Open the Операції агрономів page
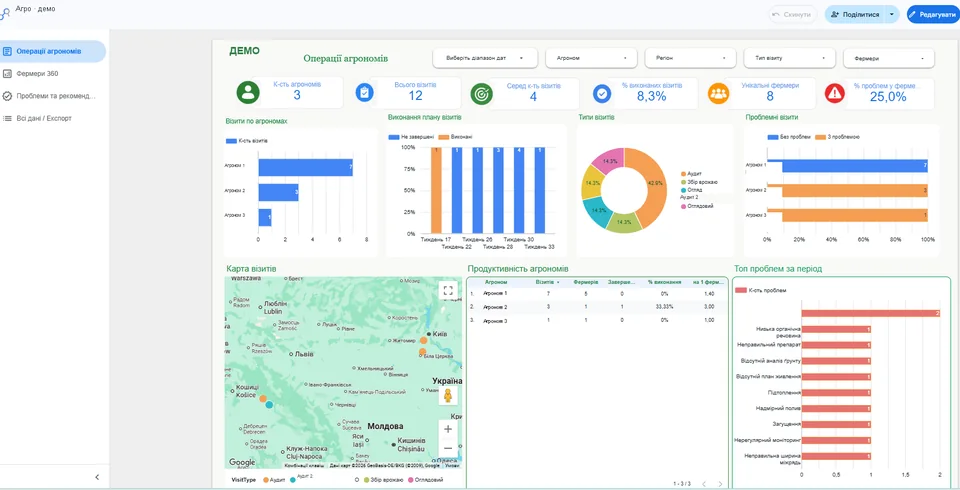 [53, 51]
